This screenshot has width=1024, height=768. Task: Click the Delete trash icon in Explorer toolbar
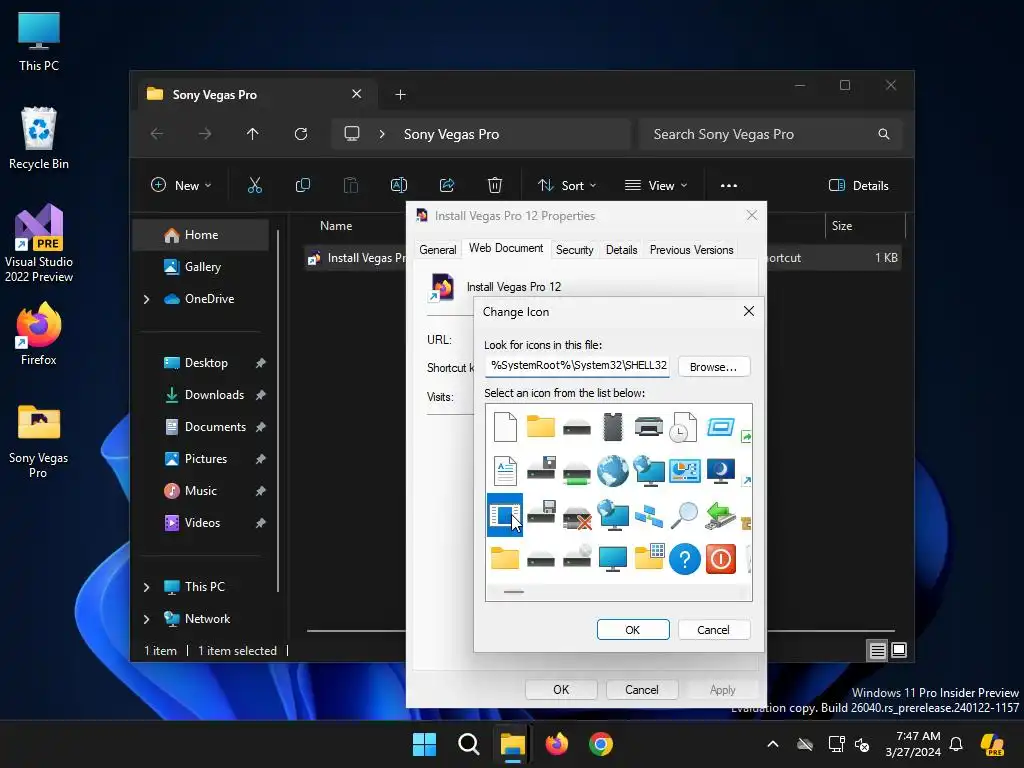495,185
